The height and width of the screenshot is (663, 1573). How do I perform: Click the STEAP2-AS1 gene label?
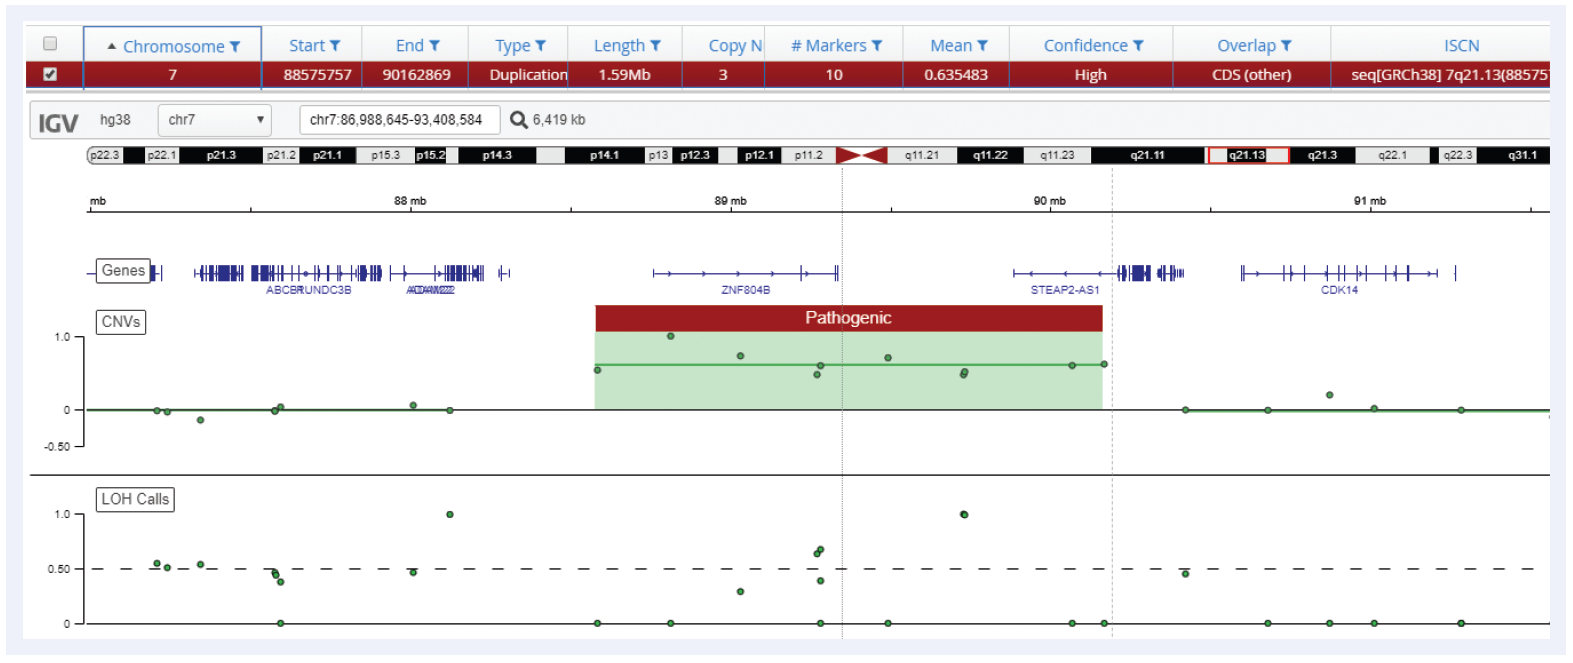(1065, 290)
